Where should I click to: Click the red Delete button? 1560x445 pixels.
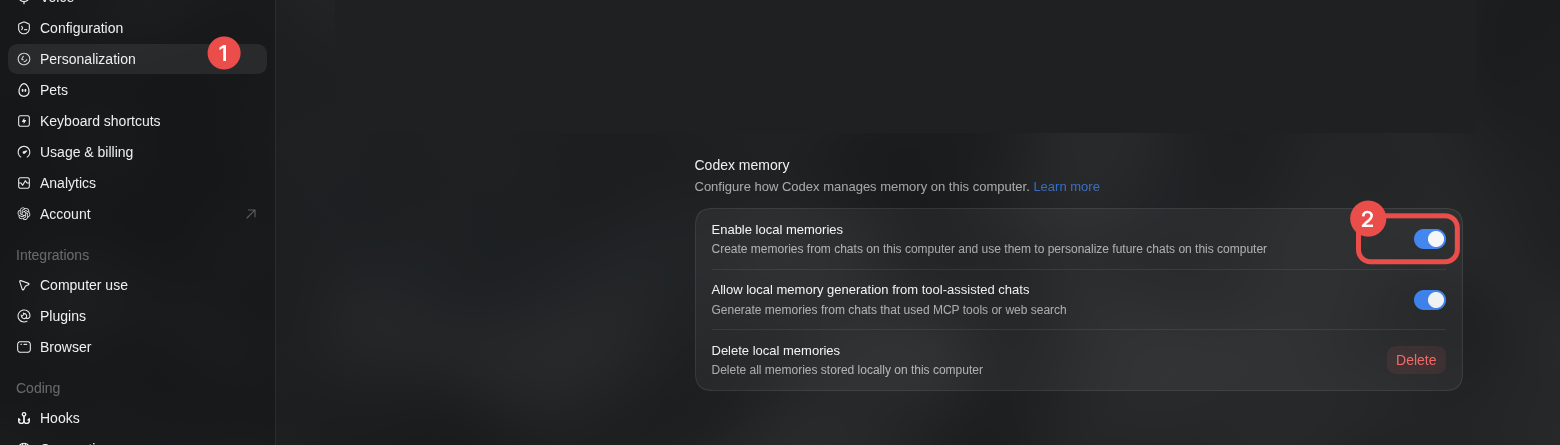coord(1416,360)
